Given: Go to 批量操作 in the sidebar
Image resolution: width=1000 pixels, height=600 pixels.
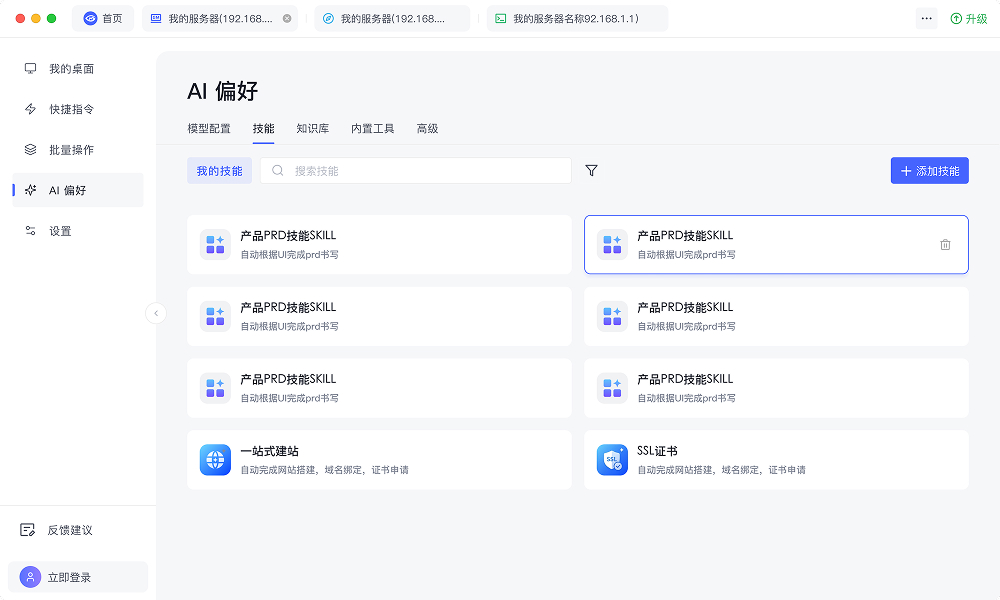Looking at the screenshot, I should pyautogui.click(x=78, y=150).
